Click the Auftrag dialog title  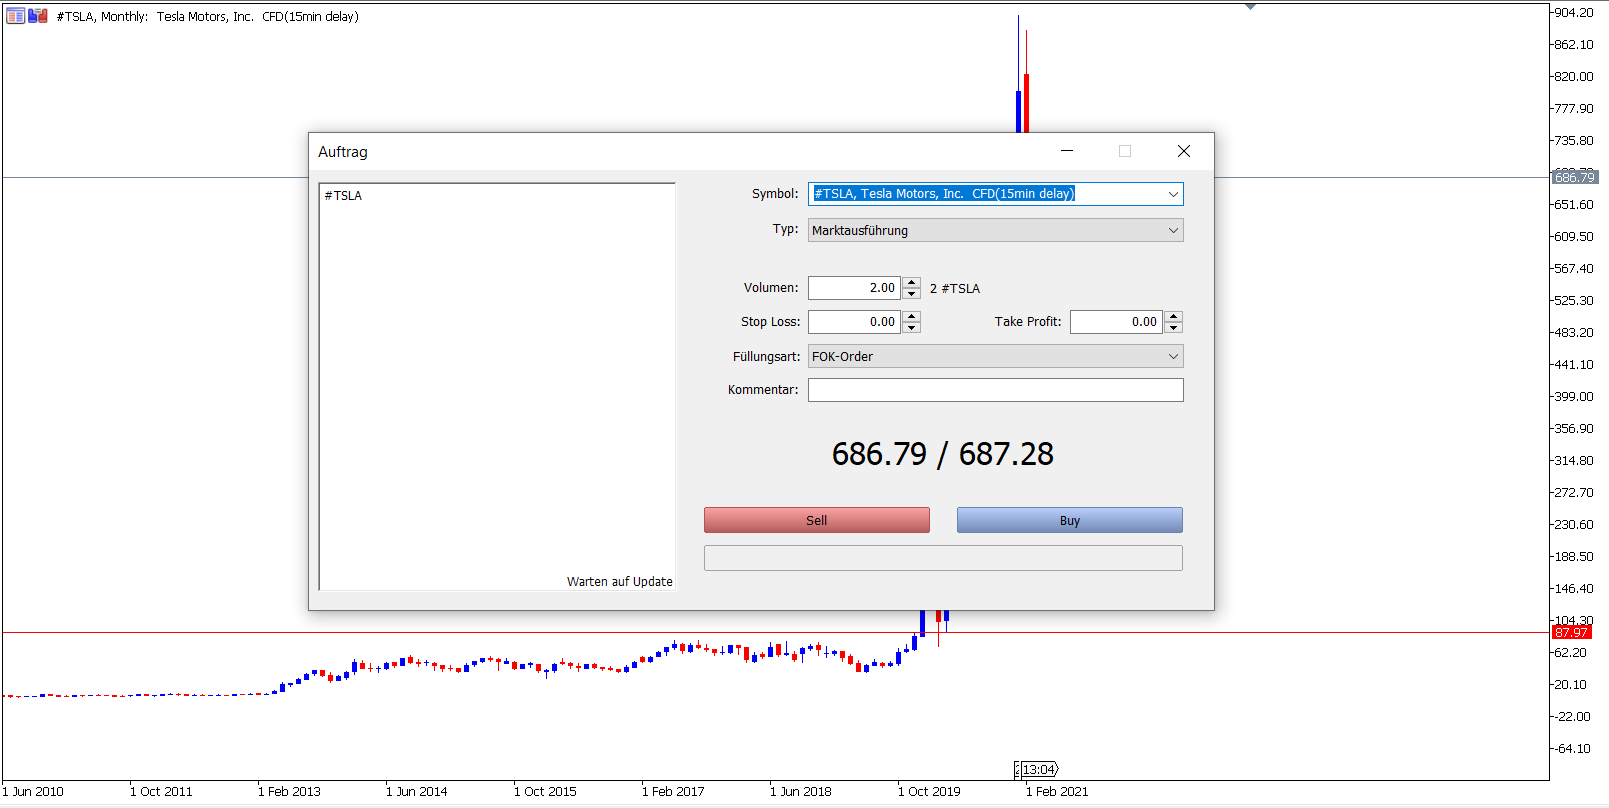click(343, 152)
